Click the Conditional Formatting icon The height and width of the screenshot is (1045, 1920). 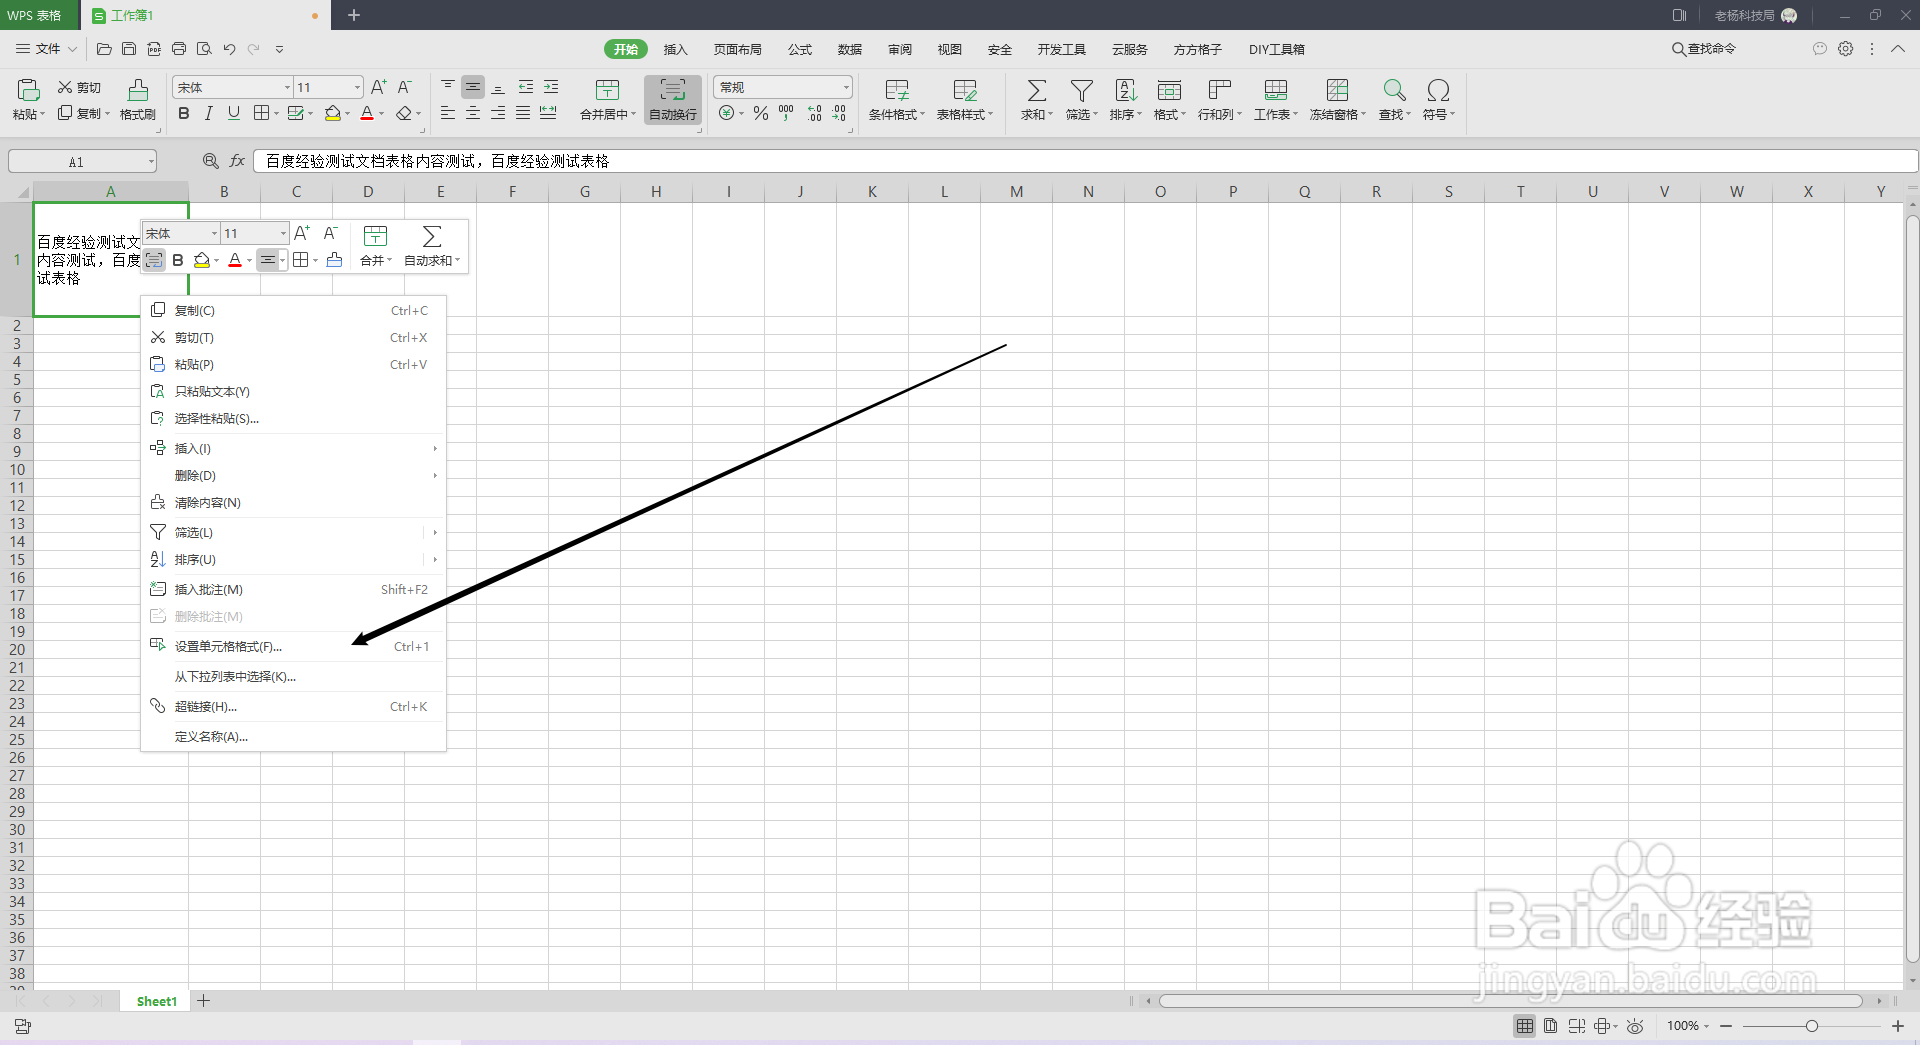(897, 90)
